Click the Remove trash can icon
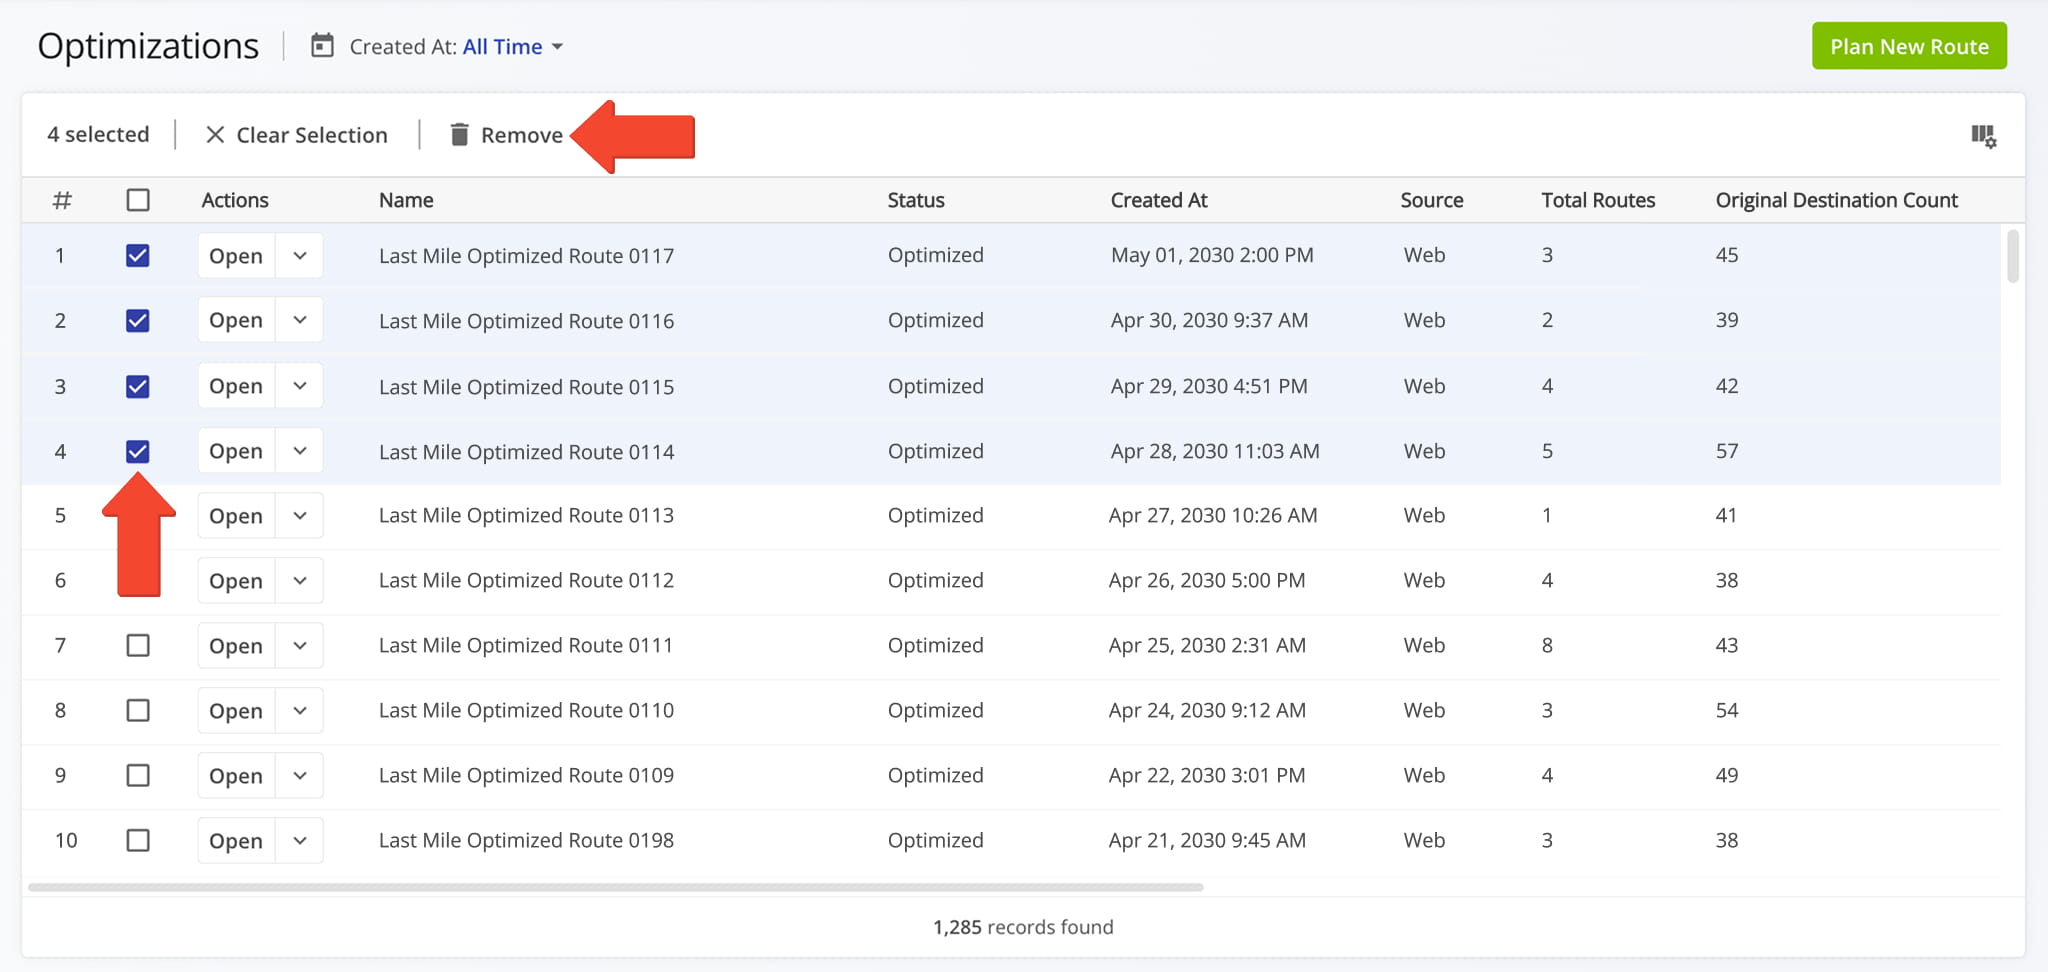 [x=459, y=134]
